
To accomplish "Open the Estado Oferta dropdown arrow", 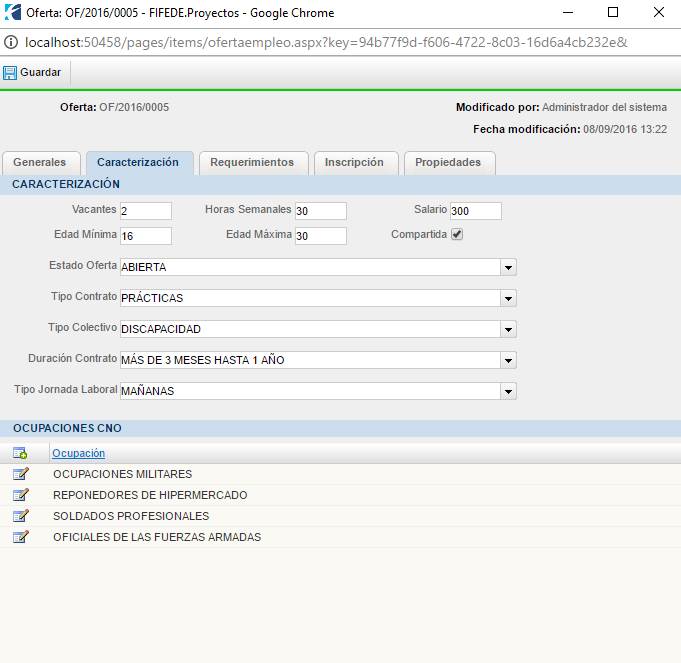I will point(508,267).
